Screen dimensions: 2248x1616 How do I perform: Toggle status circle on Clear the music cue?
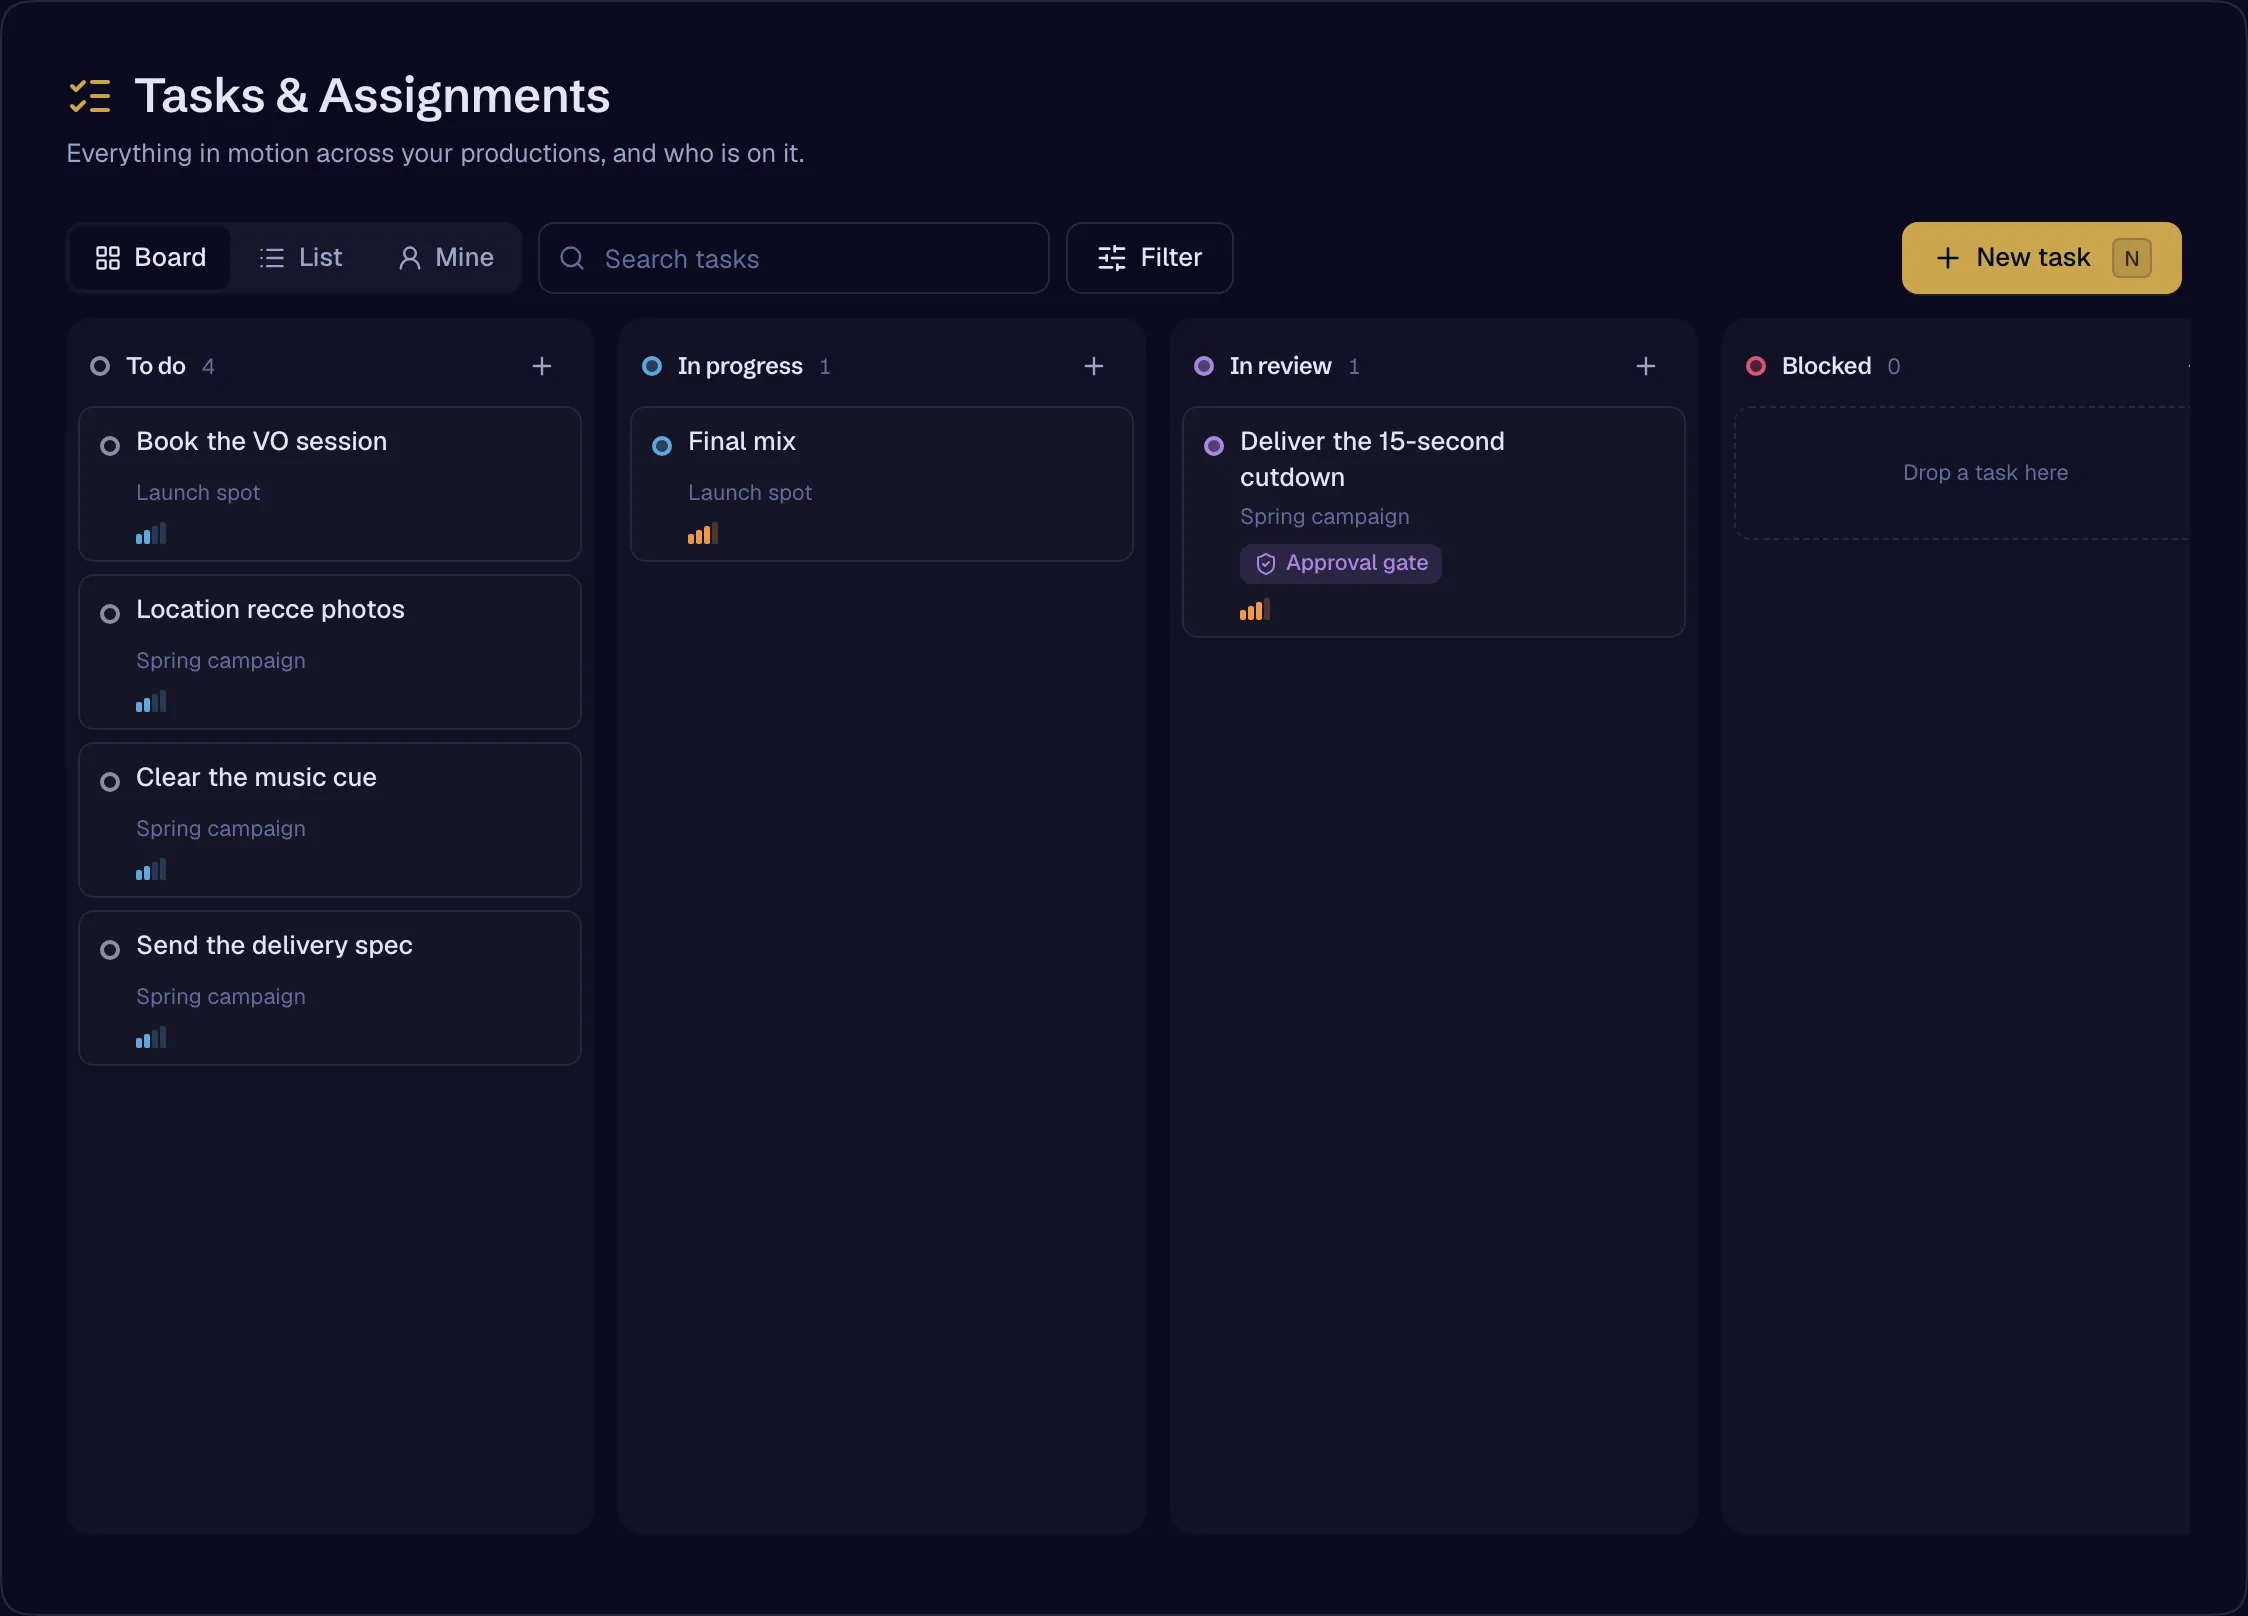(x=110, y=781)
